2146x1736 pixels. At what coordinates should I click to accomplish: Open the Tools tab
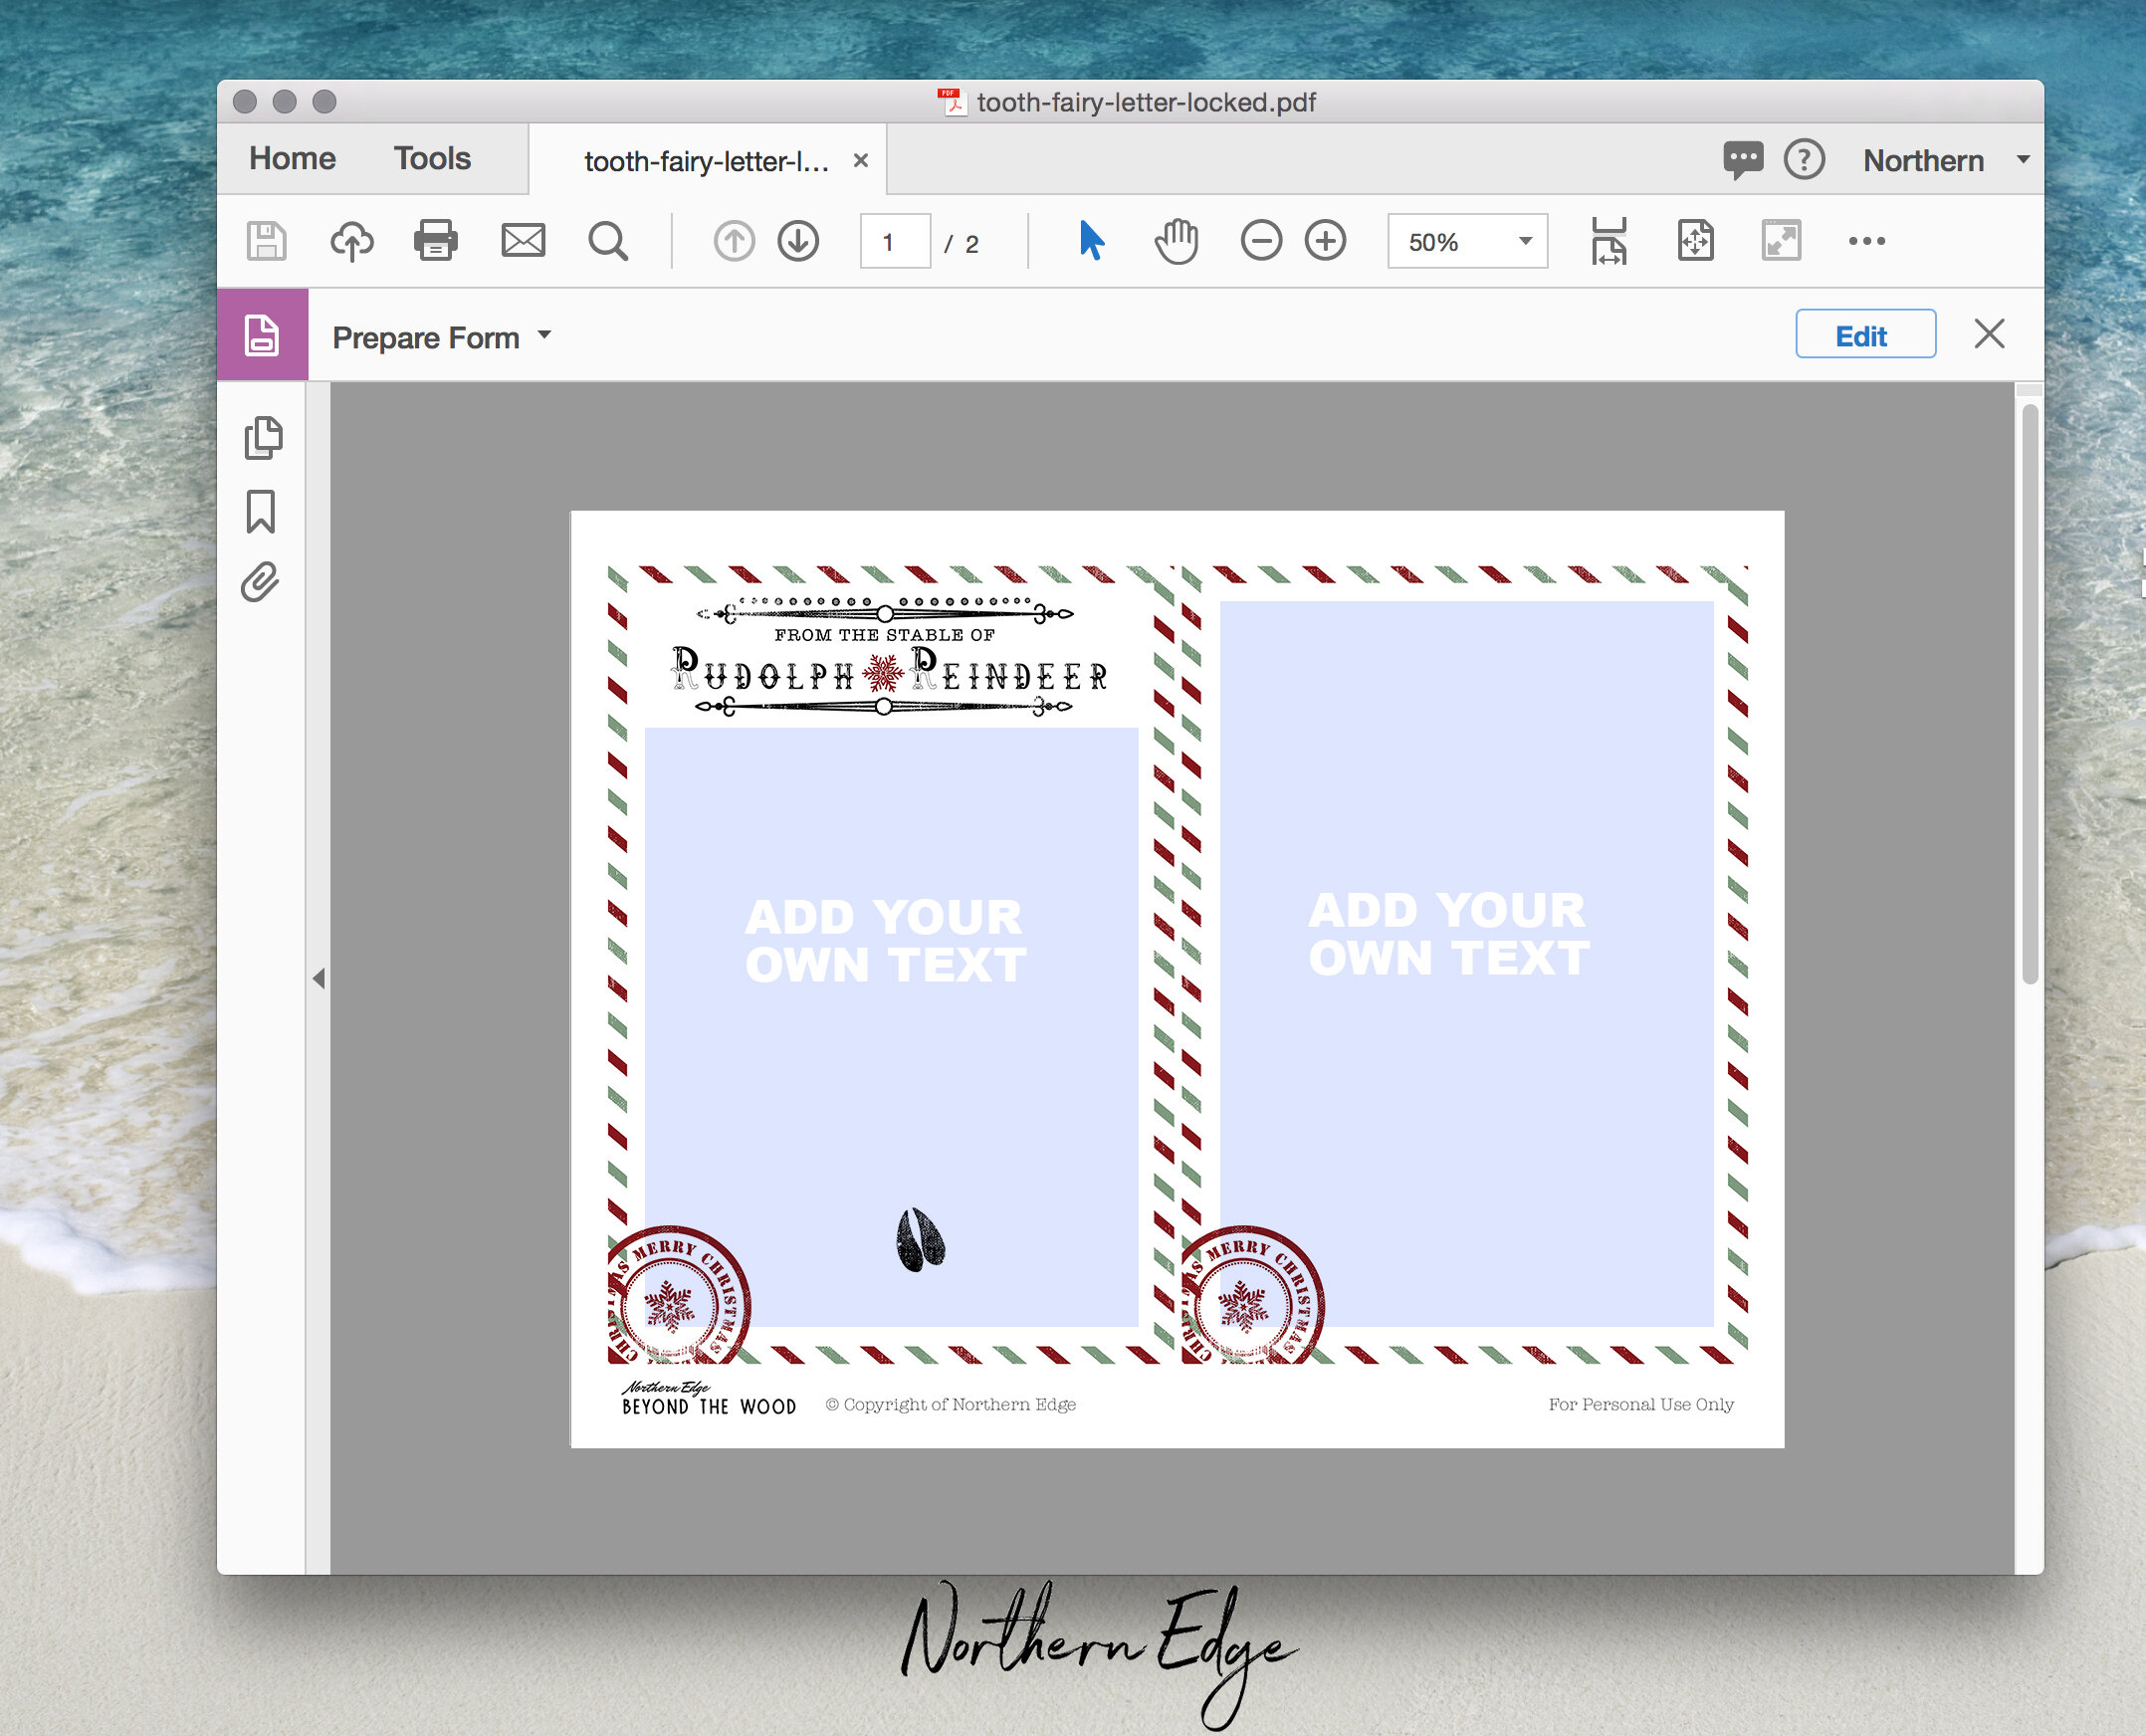point(432,158)
